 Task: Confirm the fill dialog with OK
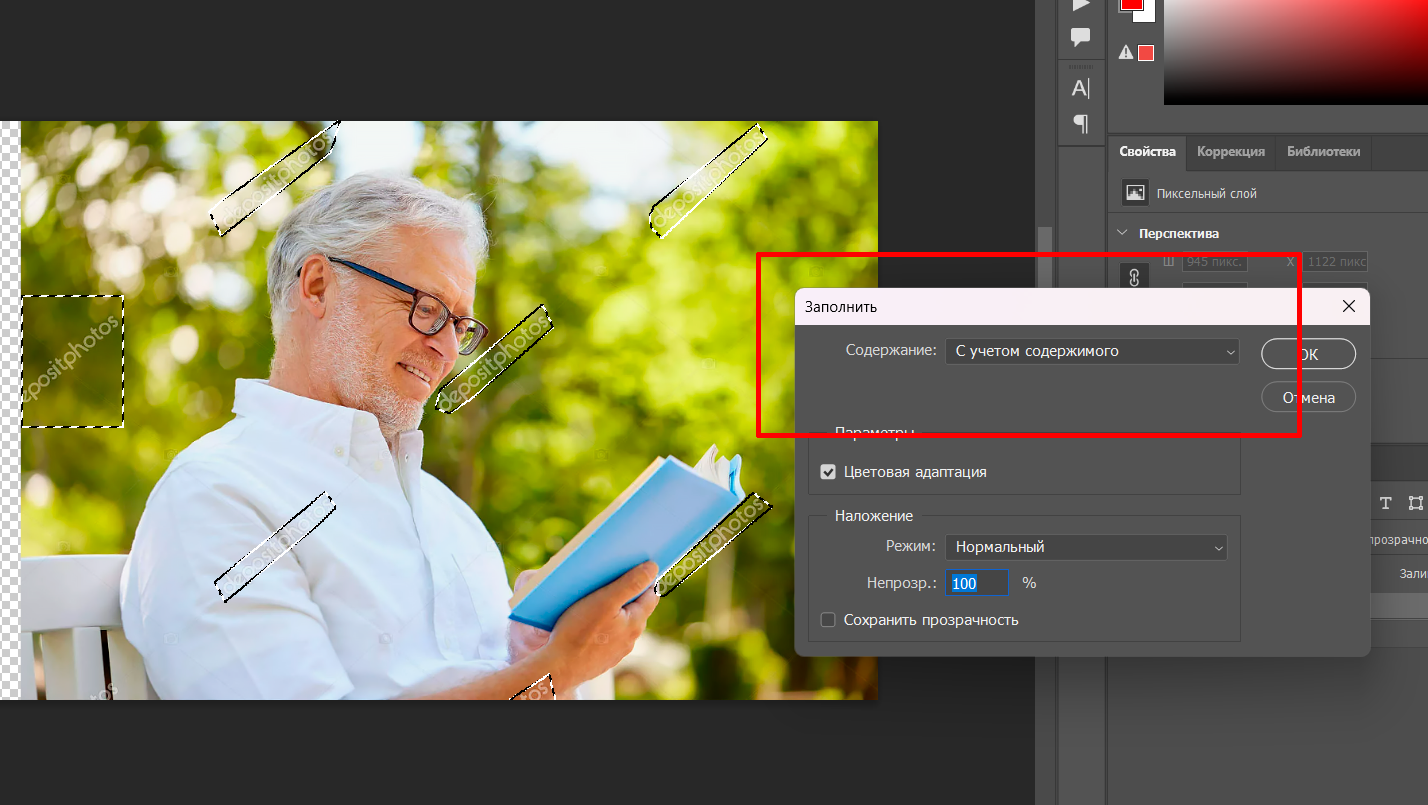point(1308,354)
